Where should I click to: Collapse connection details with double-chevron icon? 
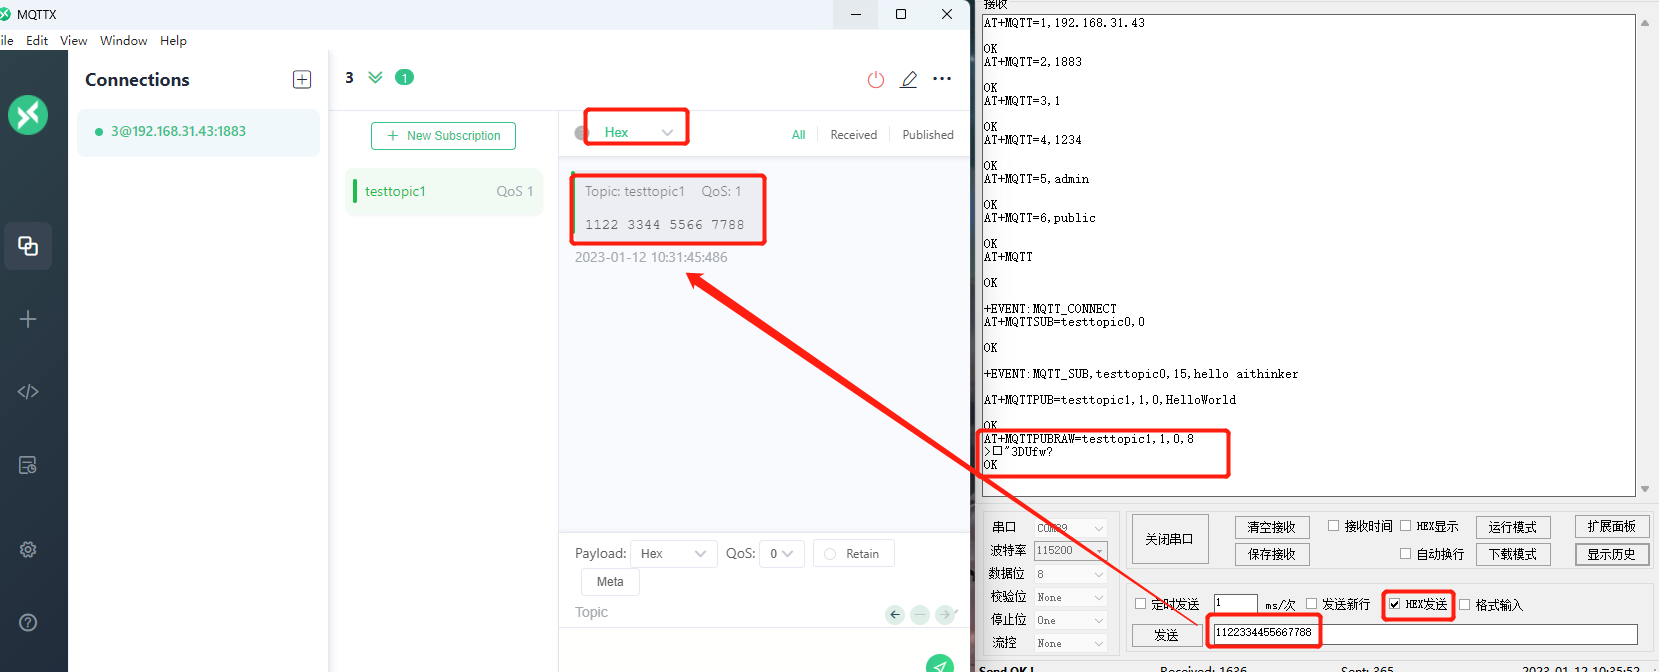tap(375, 77)
